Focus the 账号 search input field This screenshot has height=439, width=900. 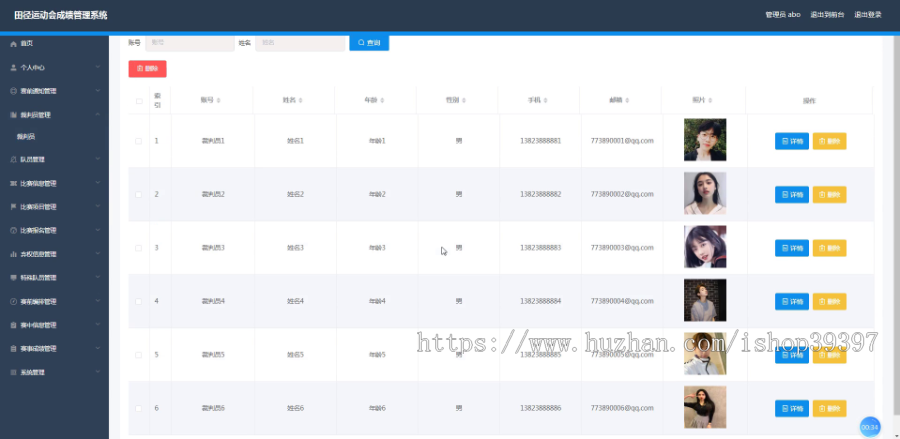[x=189, y=42]
